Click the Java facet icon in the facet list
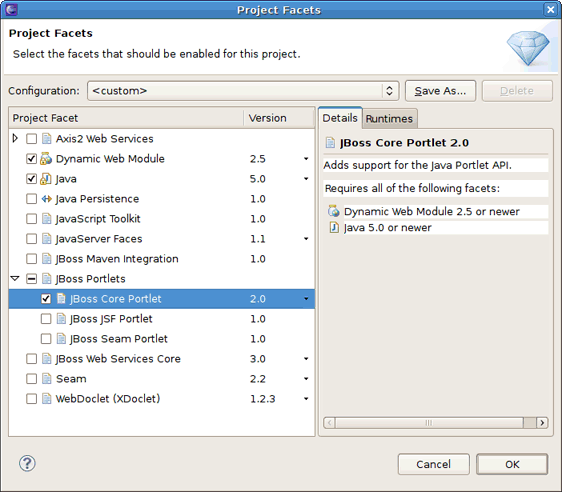 pos(46,178)
